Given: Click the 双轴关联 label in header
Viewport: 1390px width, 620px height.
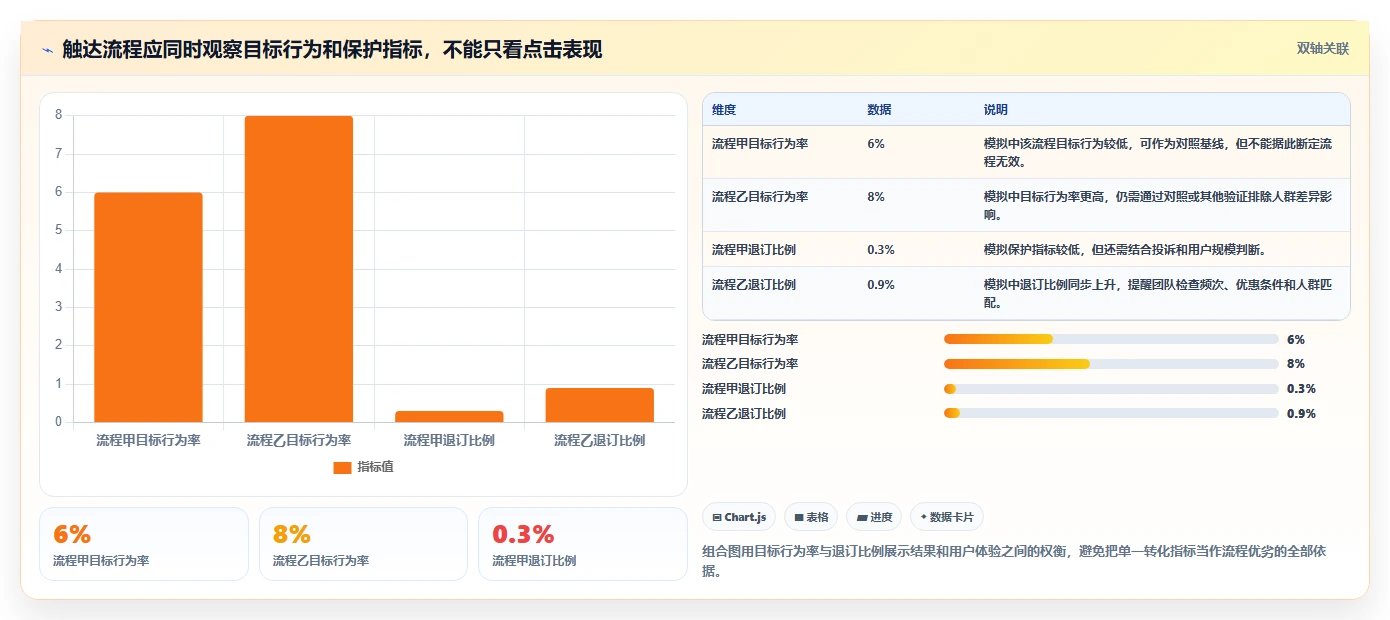Looking at the screenshot, I should click(x=1323, y=49).
